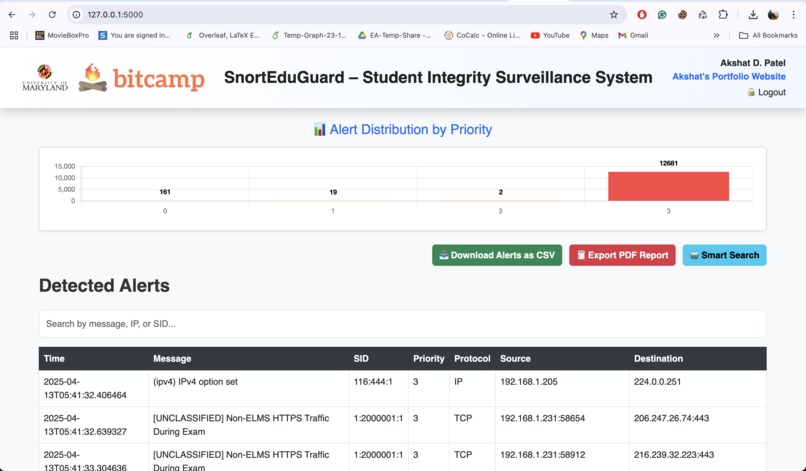
Task: Select destination cell 224.0.0.251
Action: [x=698, y=388]
